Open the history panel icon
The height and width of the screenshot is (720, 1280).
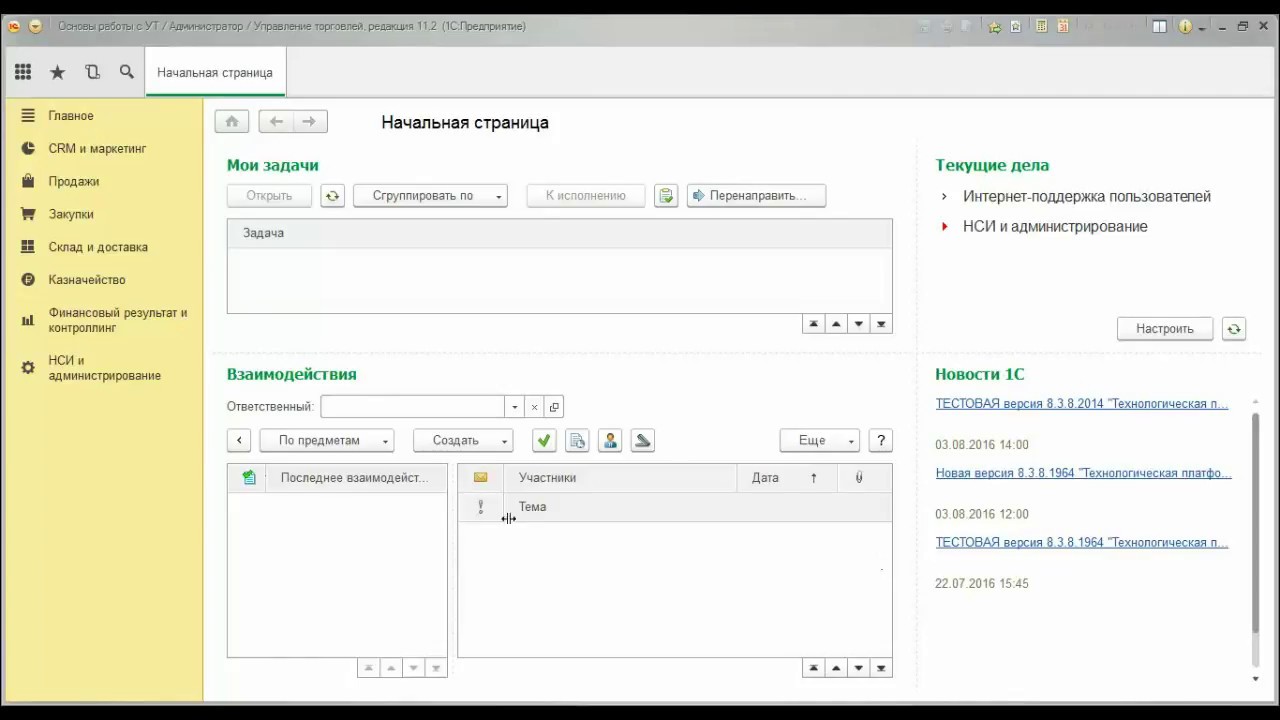tap(92, 72)
